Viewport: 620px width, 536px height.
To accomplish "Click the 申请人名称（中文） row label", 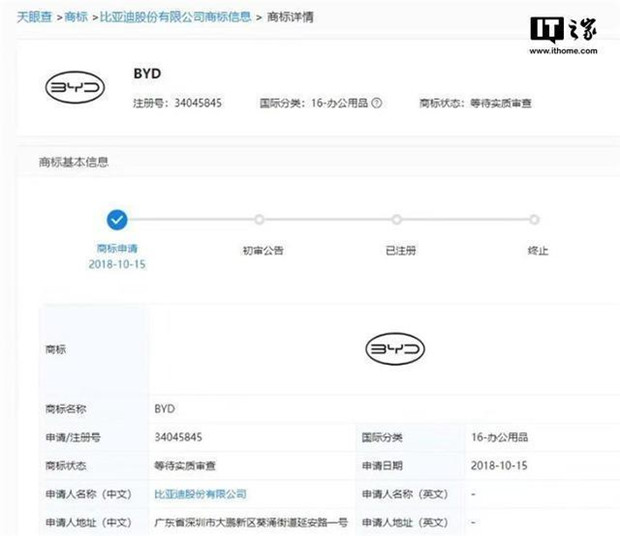I will click(89, 494).
